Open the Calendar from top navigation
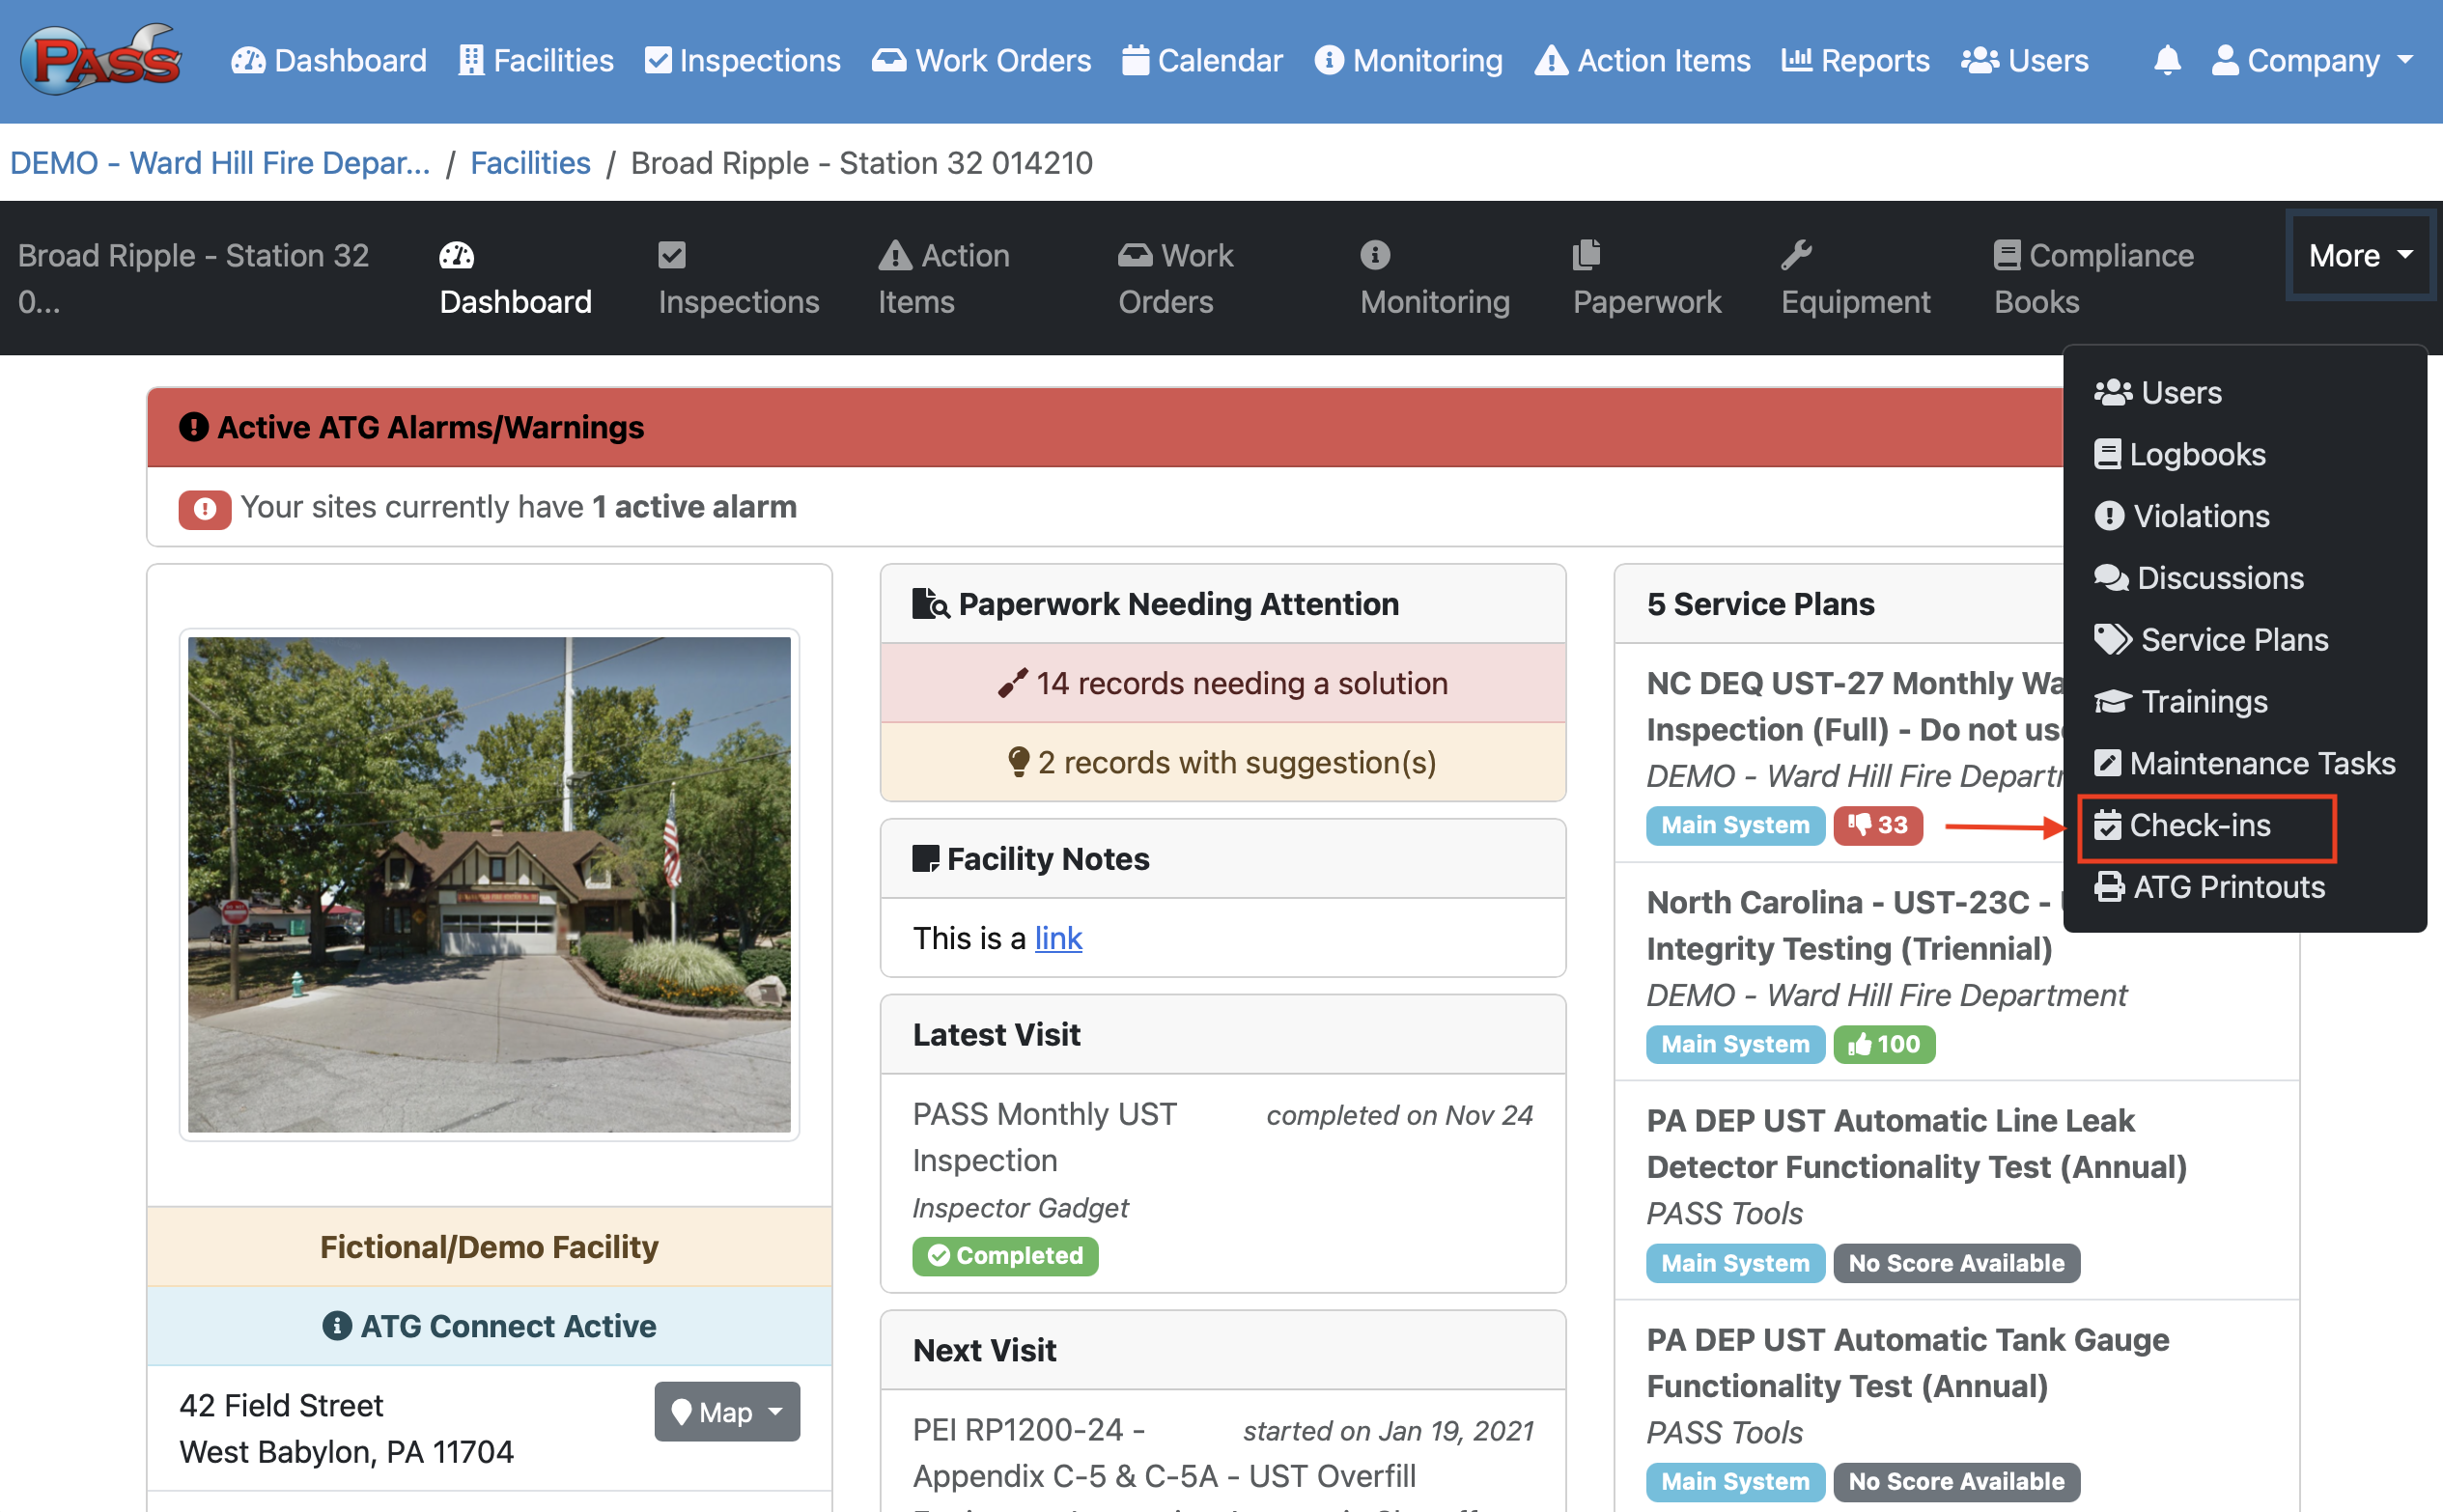Viewport: 2443px width, 1512px height. [x=1201, y=61]
